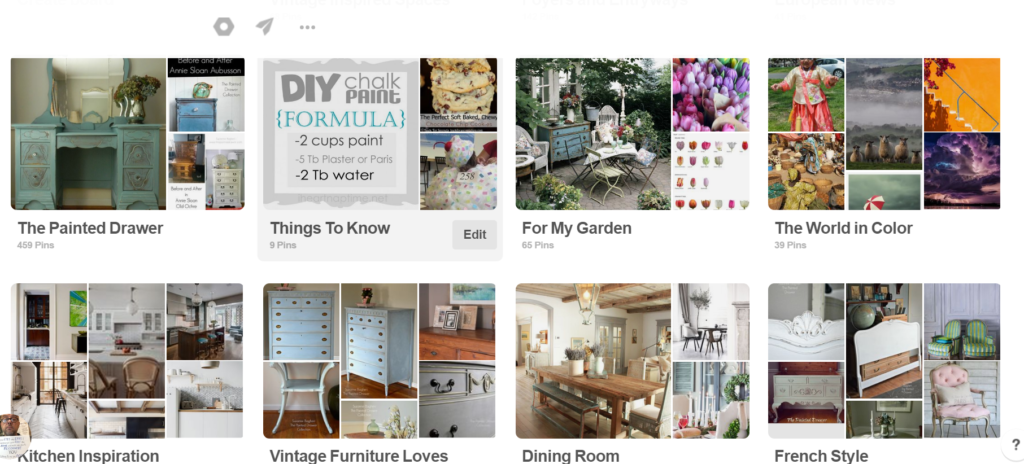Open the Dining Room board title
Viewport: 1024px width, 464px height.
pos(570,456)
